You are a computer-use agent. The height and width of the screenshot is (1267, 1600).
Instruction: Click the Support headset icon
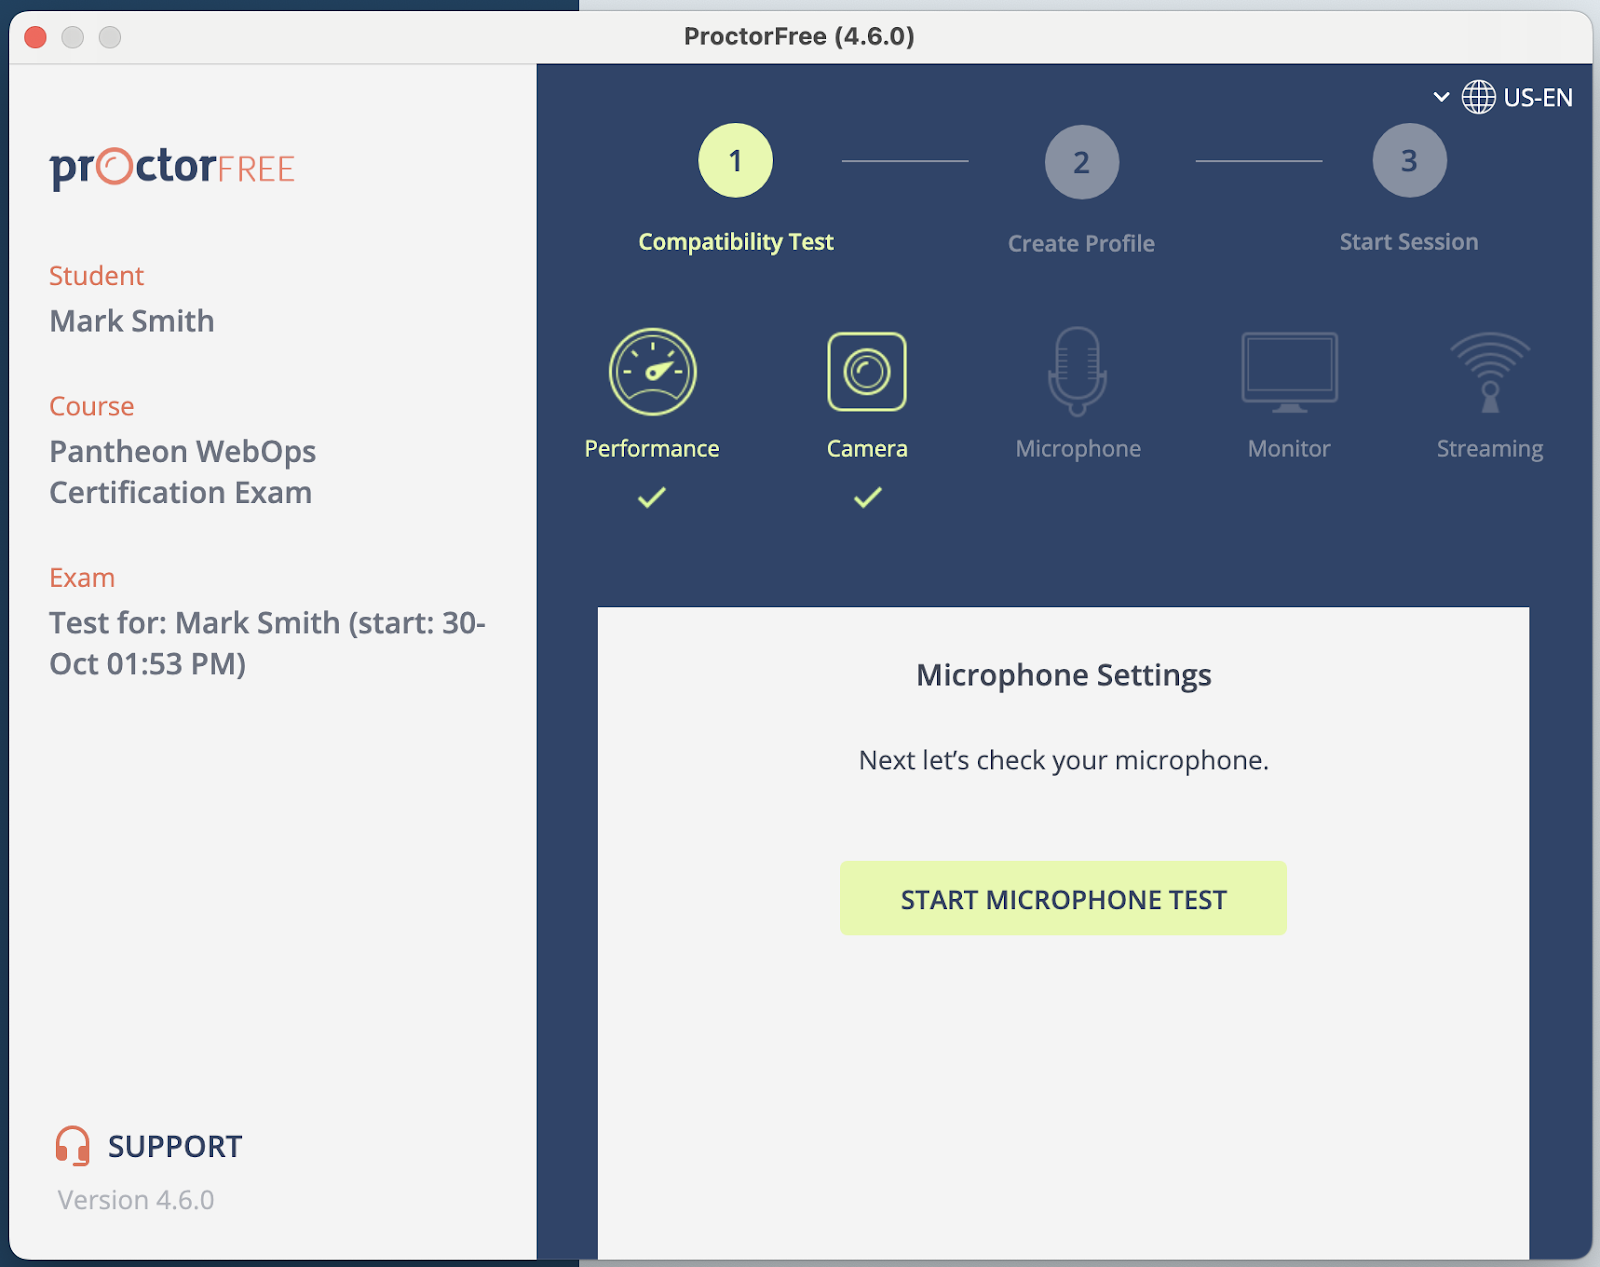(72, 1146)
